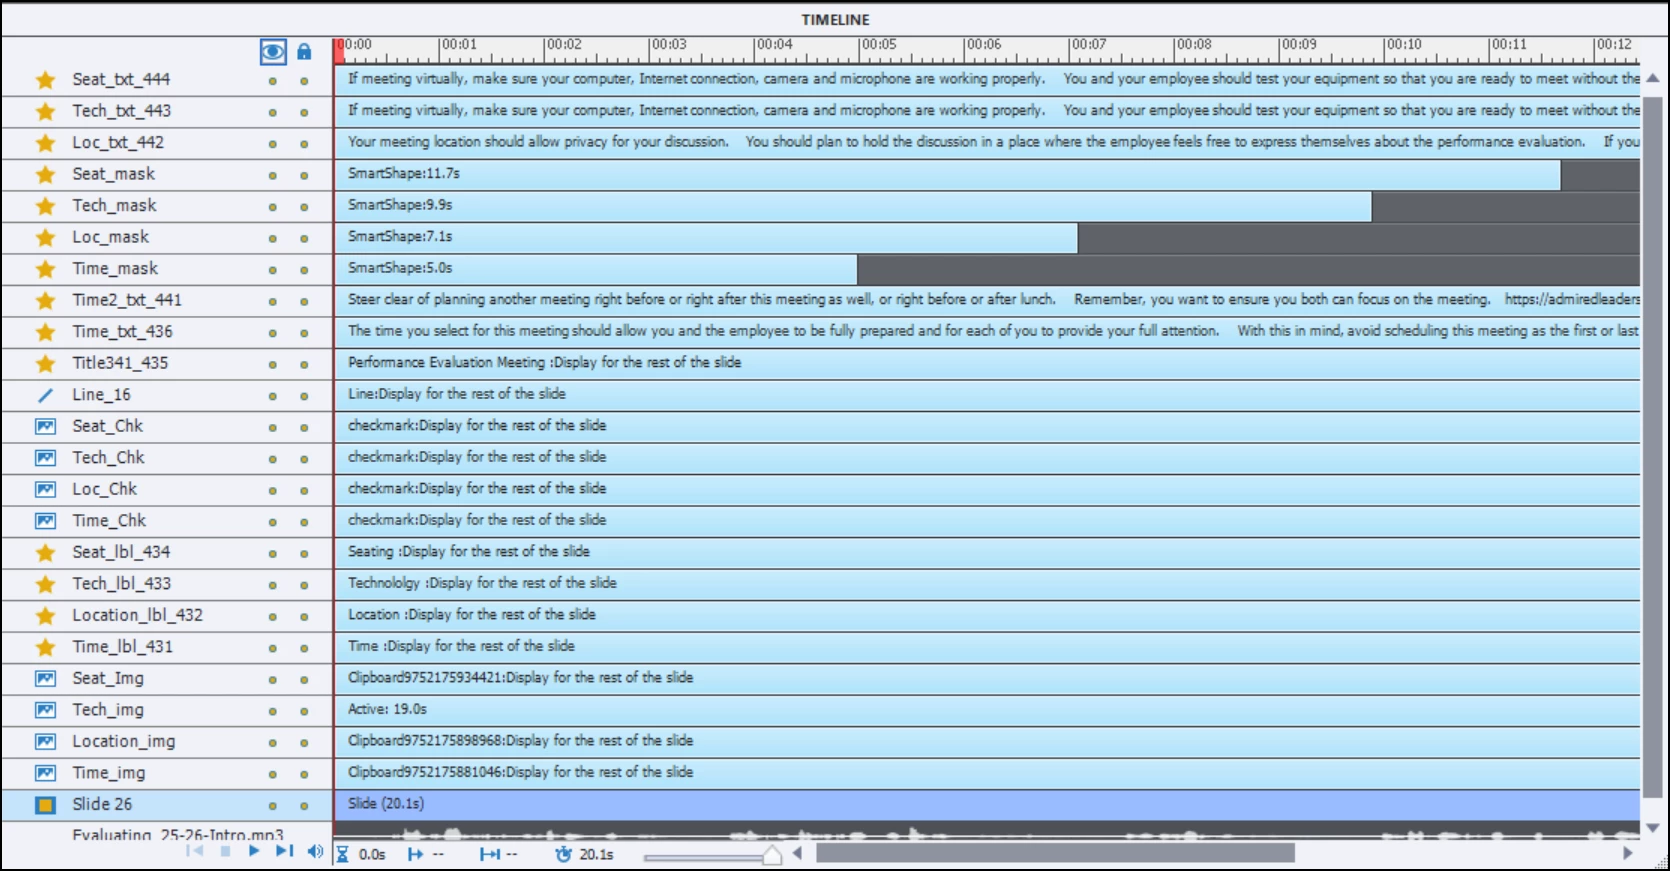
Task: Lock the Time_lbl_431 layer
Action: click(x=304, y=648)
